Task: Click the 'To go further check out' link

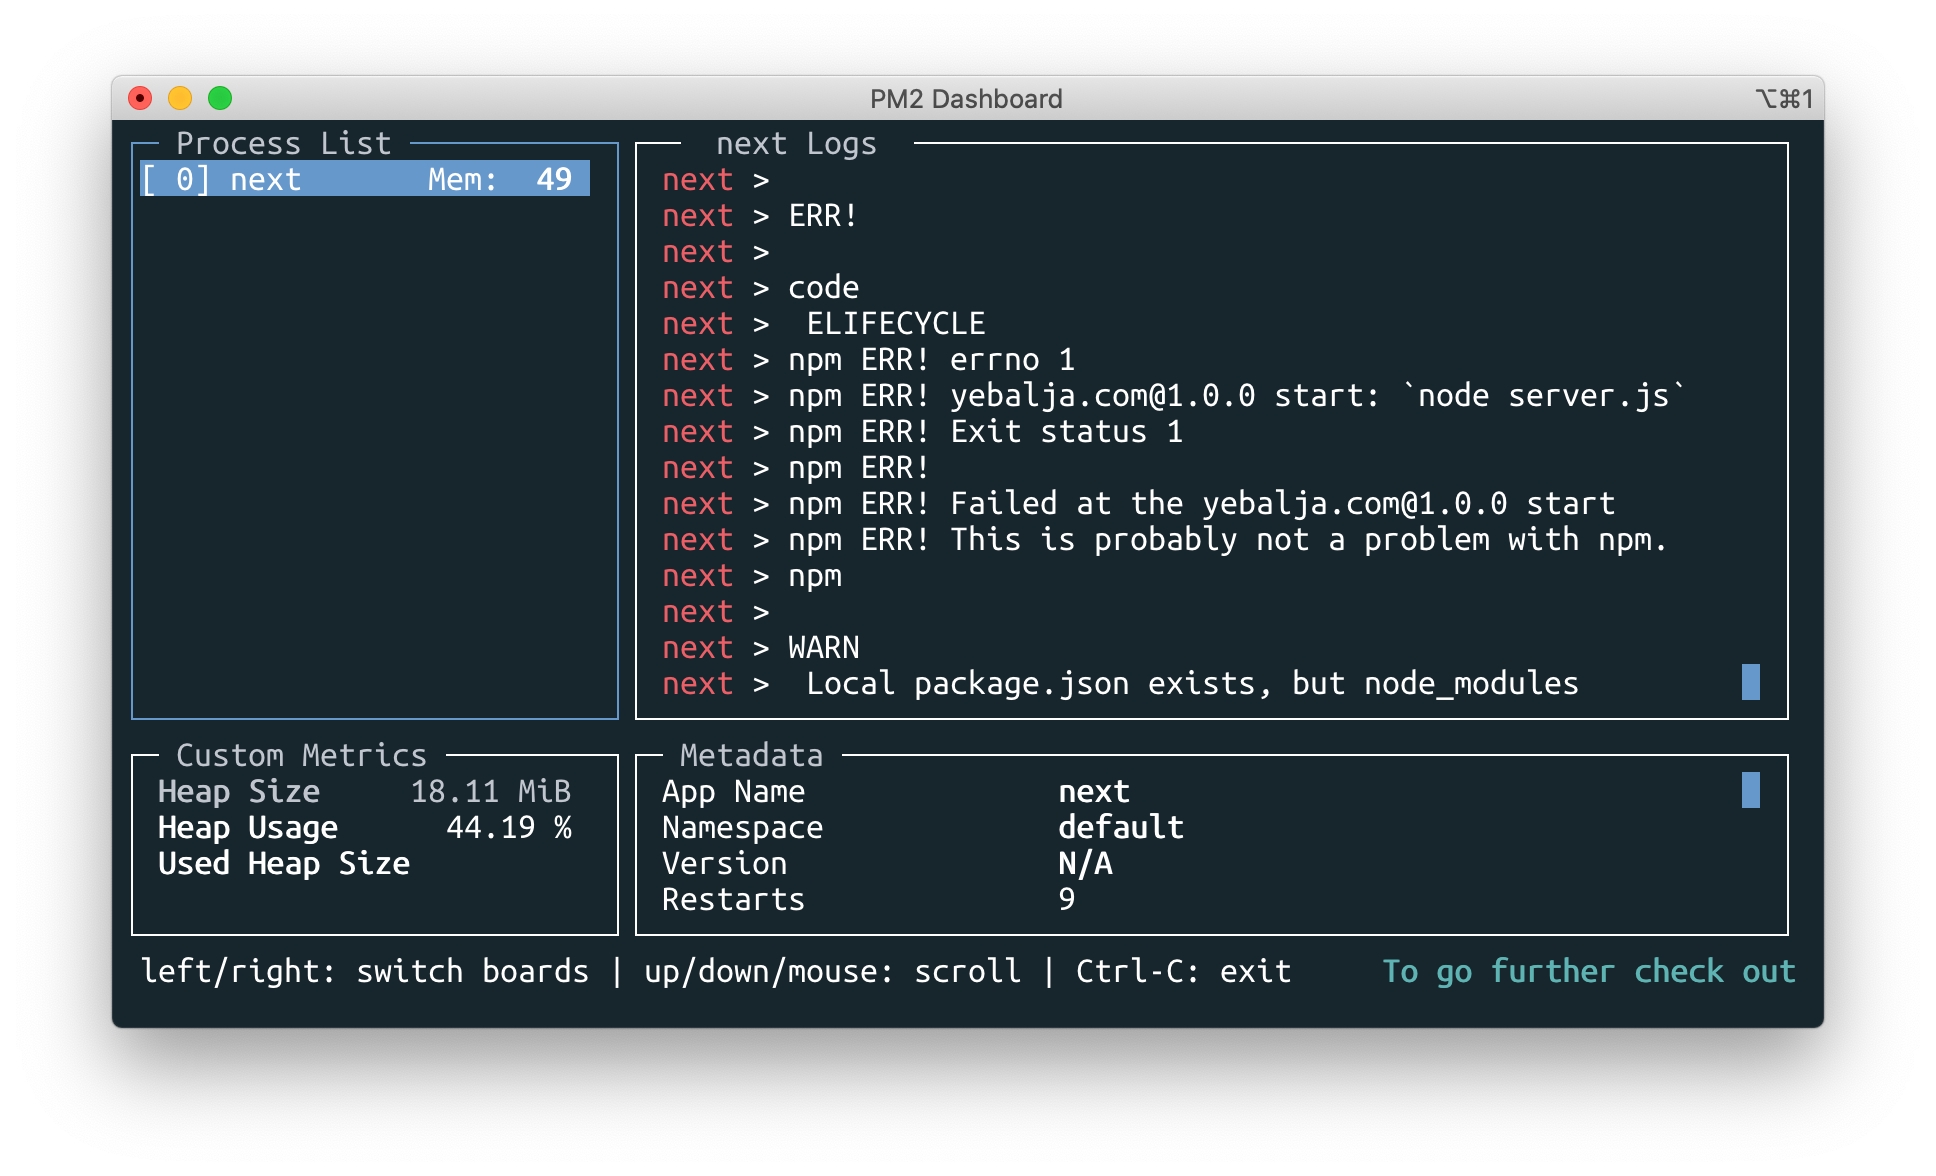Action: pyautogui.click(x=1588, y=971)
